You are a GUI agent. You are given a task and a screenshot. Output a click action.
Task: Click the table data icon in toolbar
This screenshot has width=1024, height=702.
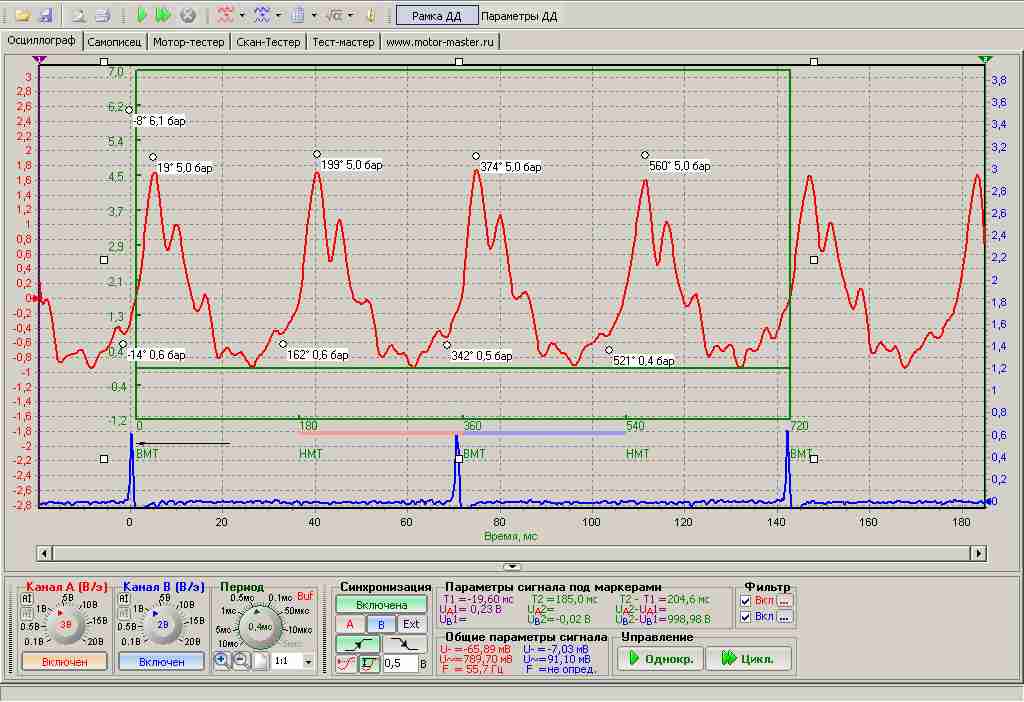298,15
